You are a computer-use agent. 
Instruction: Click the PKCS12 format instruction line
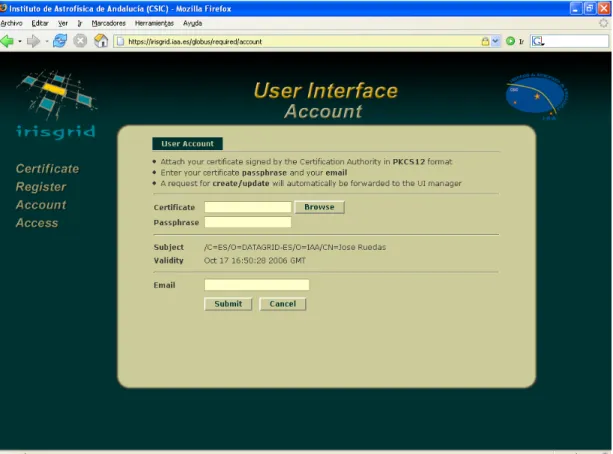(x=306, y=162)
